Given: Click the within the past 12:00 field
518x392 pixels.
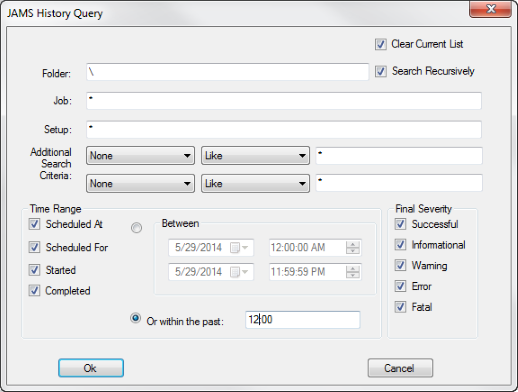Looking at the screenshot, I should point(303,320).
